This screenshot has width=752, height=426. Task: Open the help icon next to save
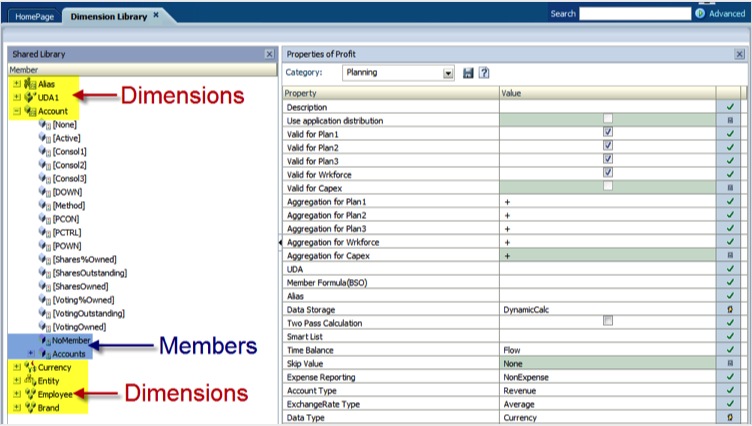click(484, 73)
